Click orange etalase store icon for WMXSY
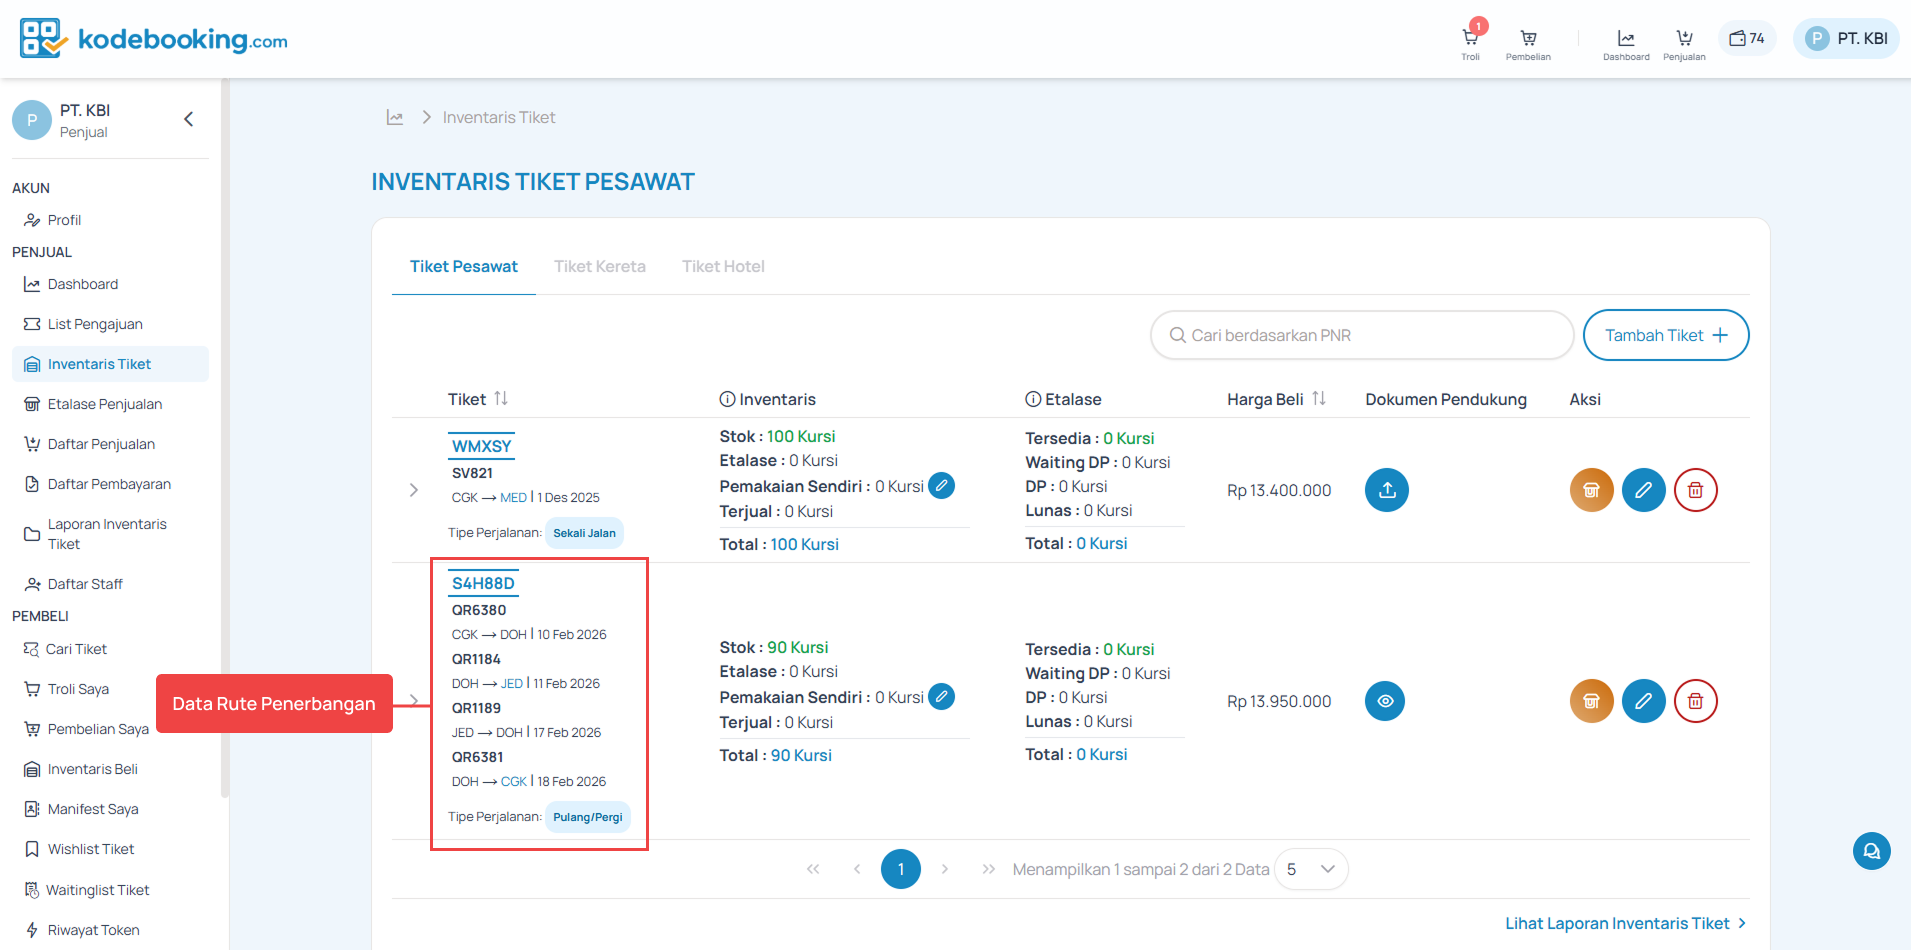Screen dimensions: 1911x950 [x=1591, y=490]
